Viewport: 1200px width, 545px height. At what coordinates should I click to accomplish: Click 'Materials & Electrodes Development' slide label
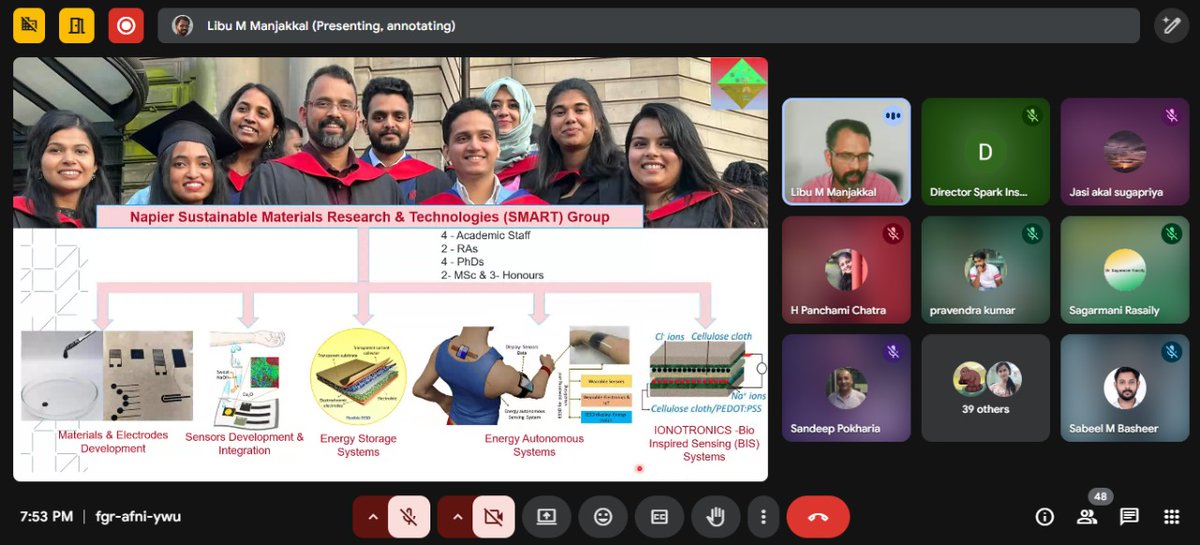(113, 441)
